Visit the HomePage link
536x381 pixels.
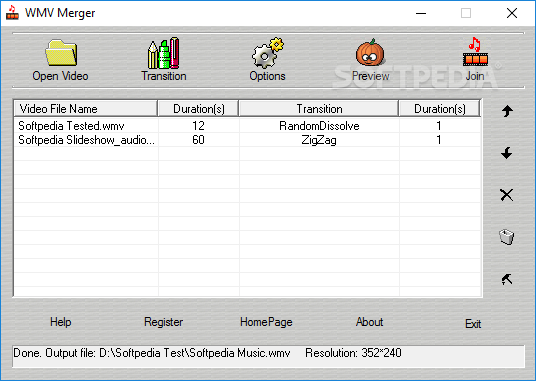266,322
